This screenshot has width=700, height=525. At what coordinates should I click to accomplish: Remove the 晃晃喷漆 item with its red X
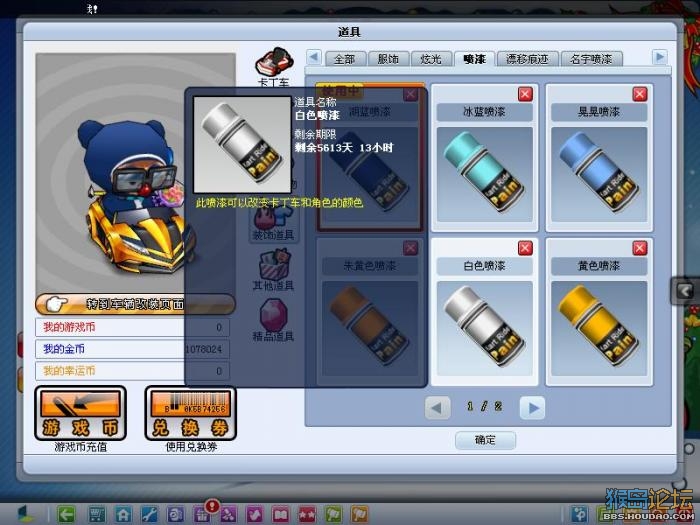click(640, 94)
